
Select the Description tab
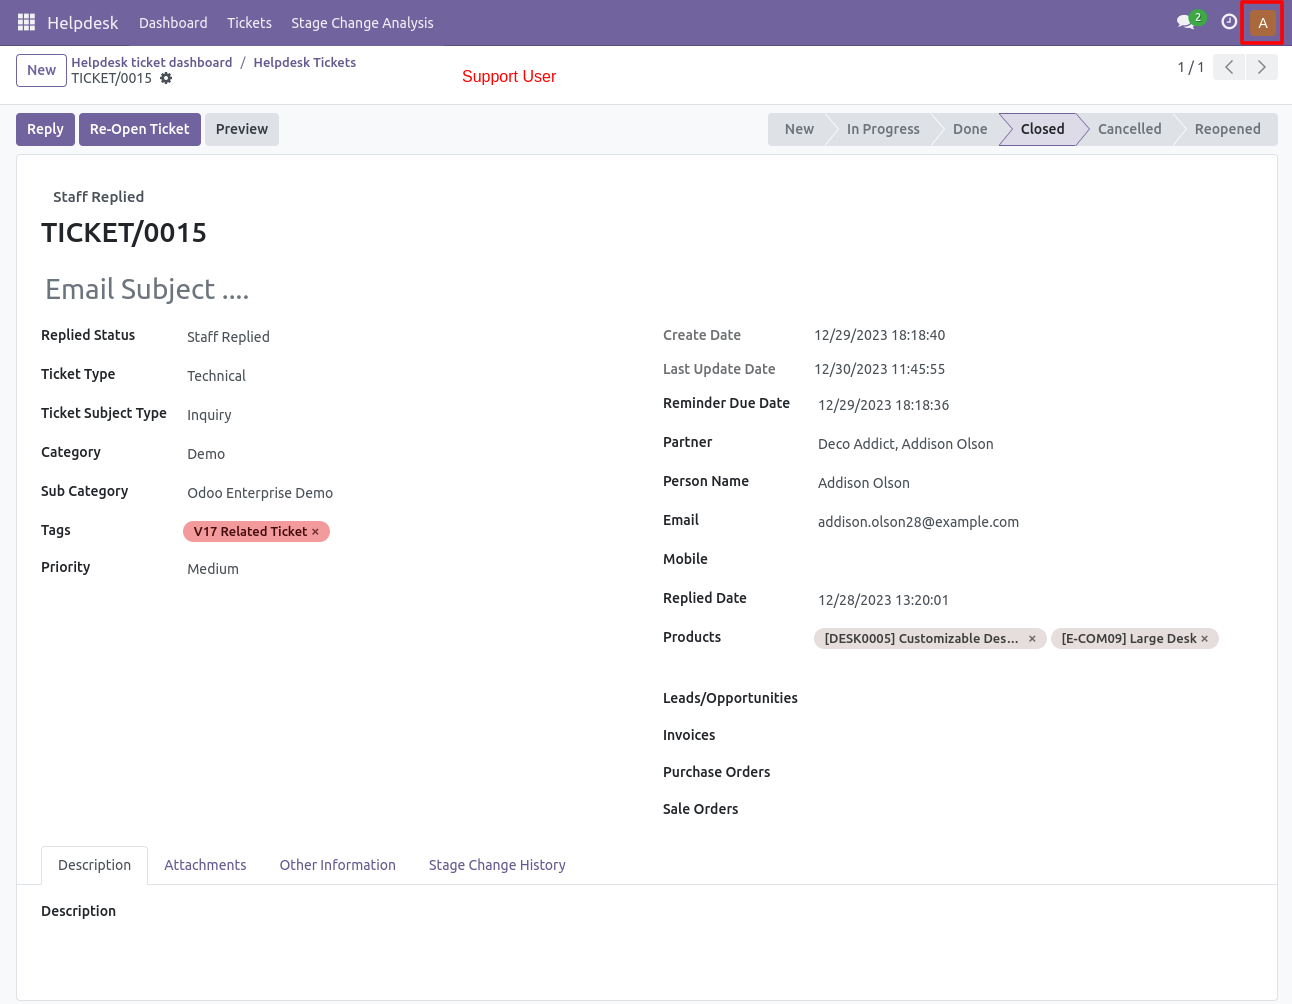tap(94, 865)
